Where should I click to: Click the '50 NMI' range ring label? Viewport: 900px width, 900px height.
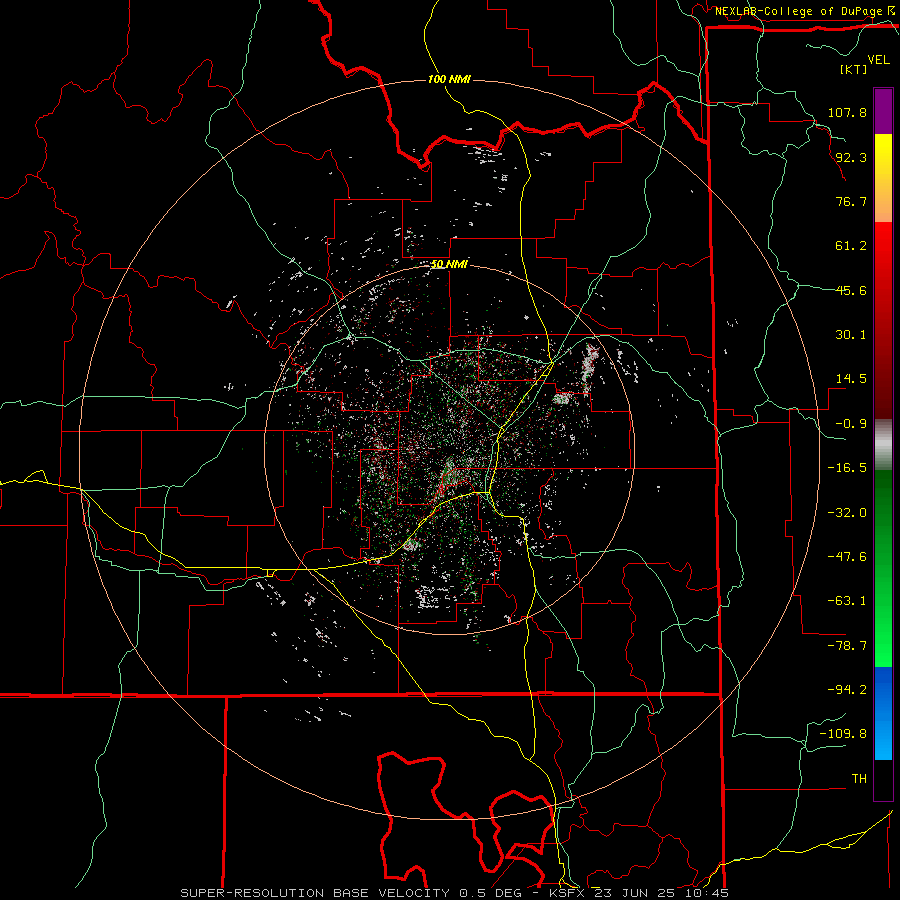point(449,264)
